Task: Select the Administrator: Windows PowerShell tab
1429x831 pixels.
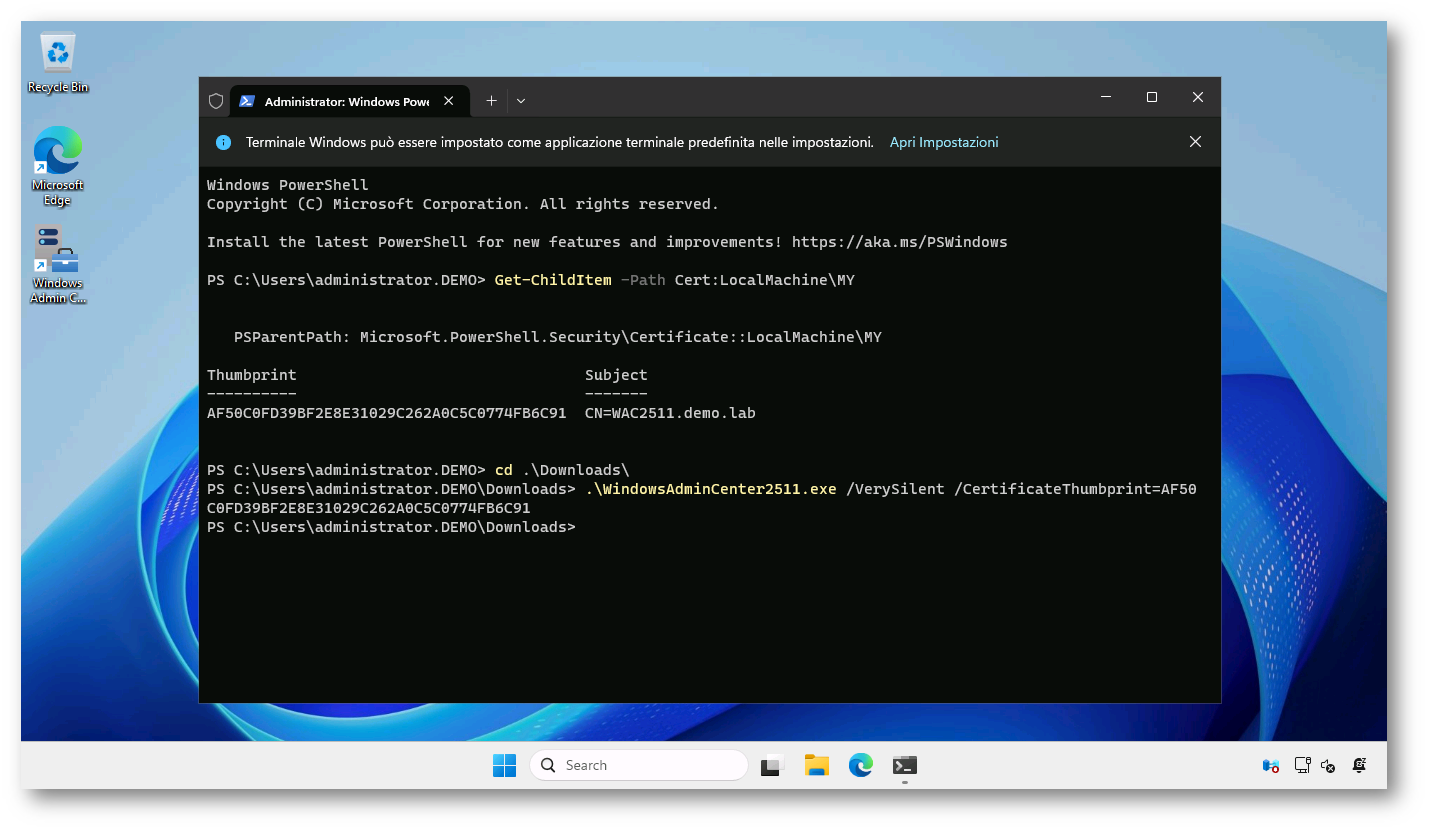Action: [x=347, y=101]
